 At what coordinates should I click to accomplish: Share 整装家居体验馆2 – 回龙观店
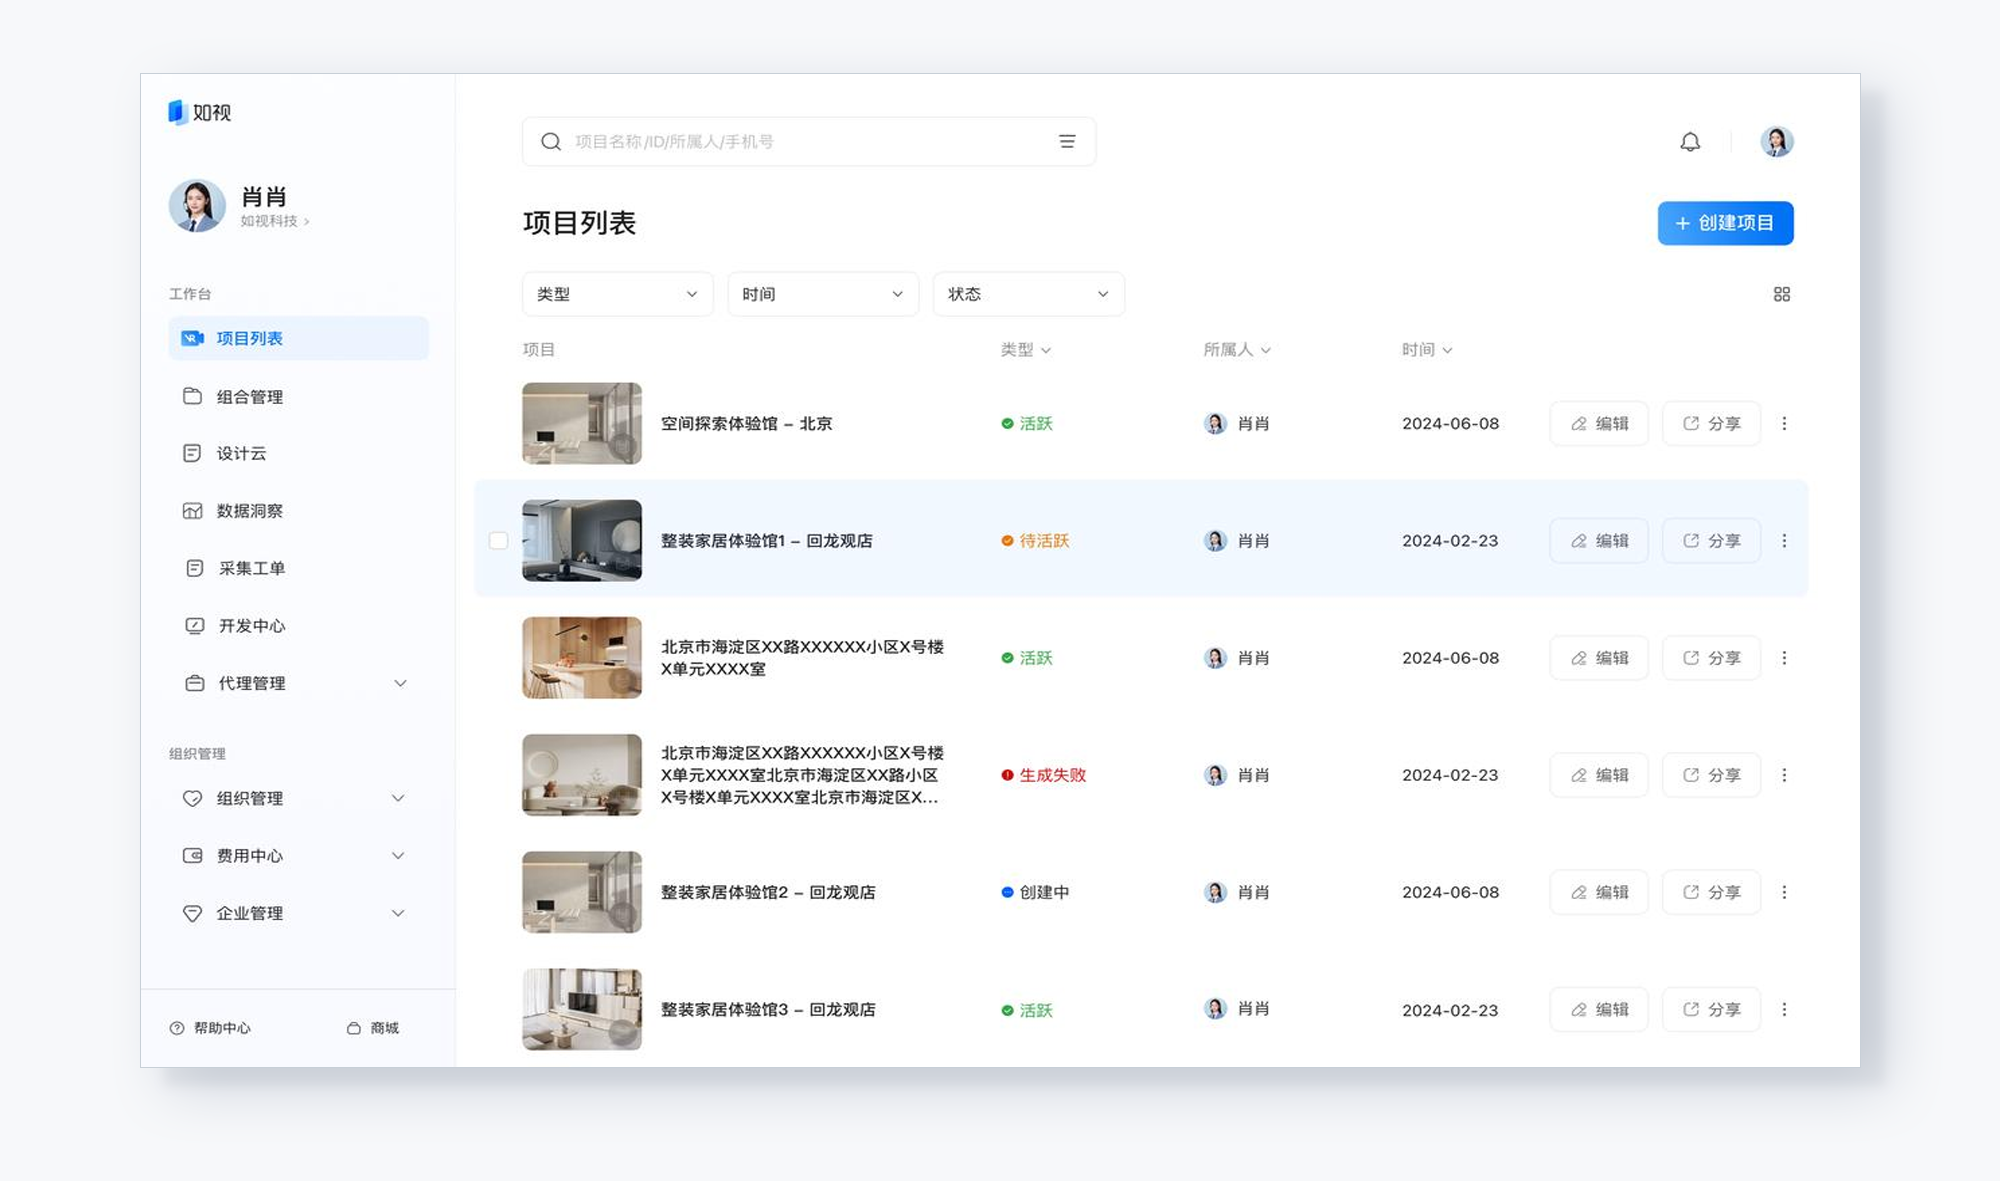[x=1711, y=892]
